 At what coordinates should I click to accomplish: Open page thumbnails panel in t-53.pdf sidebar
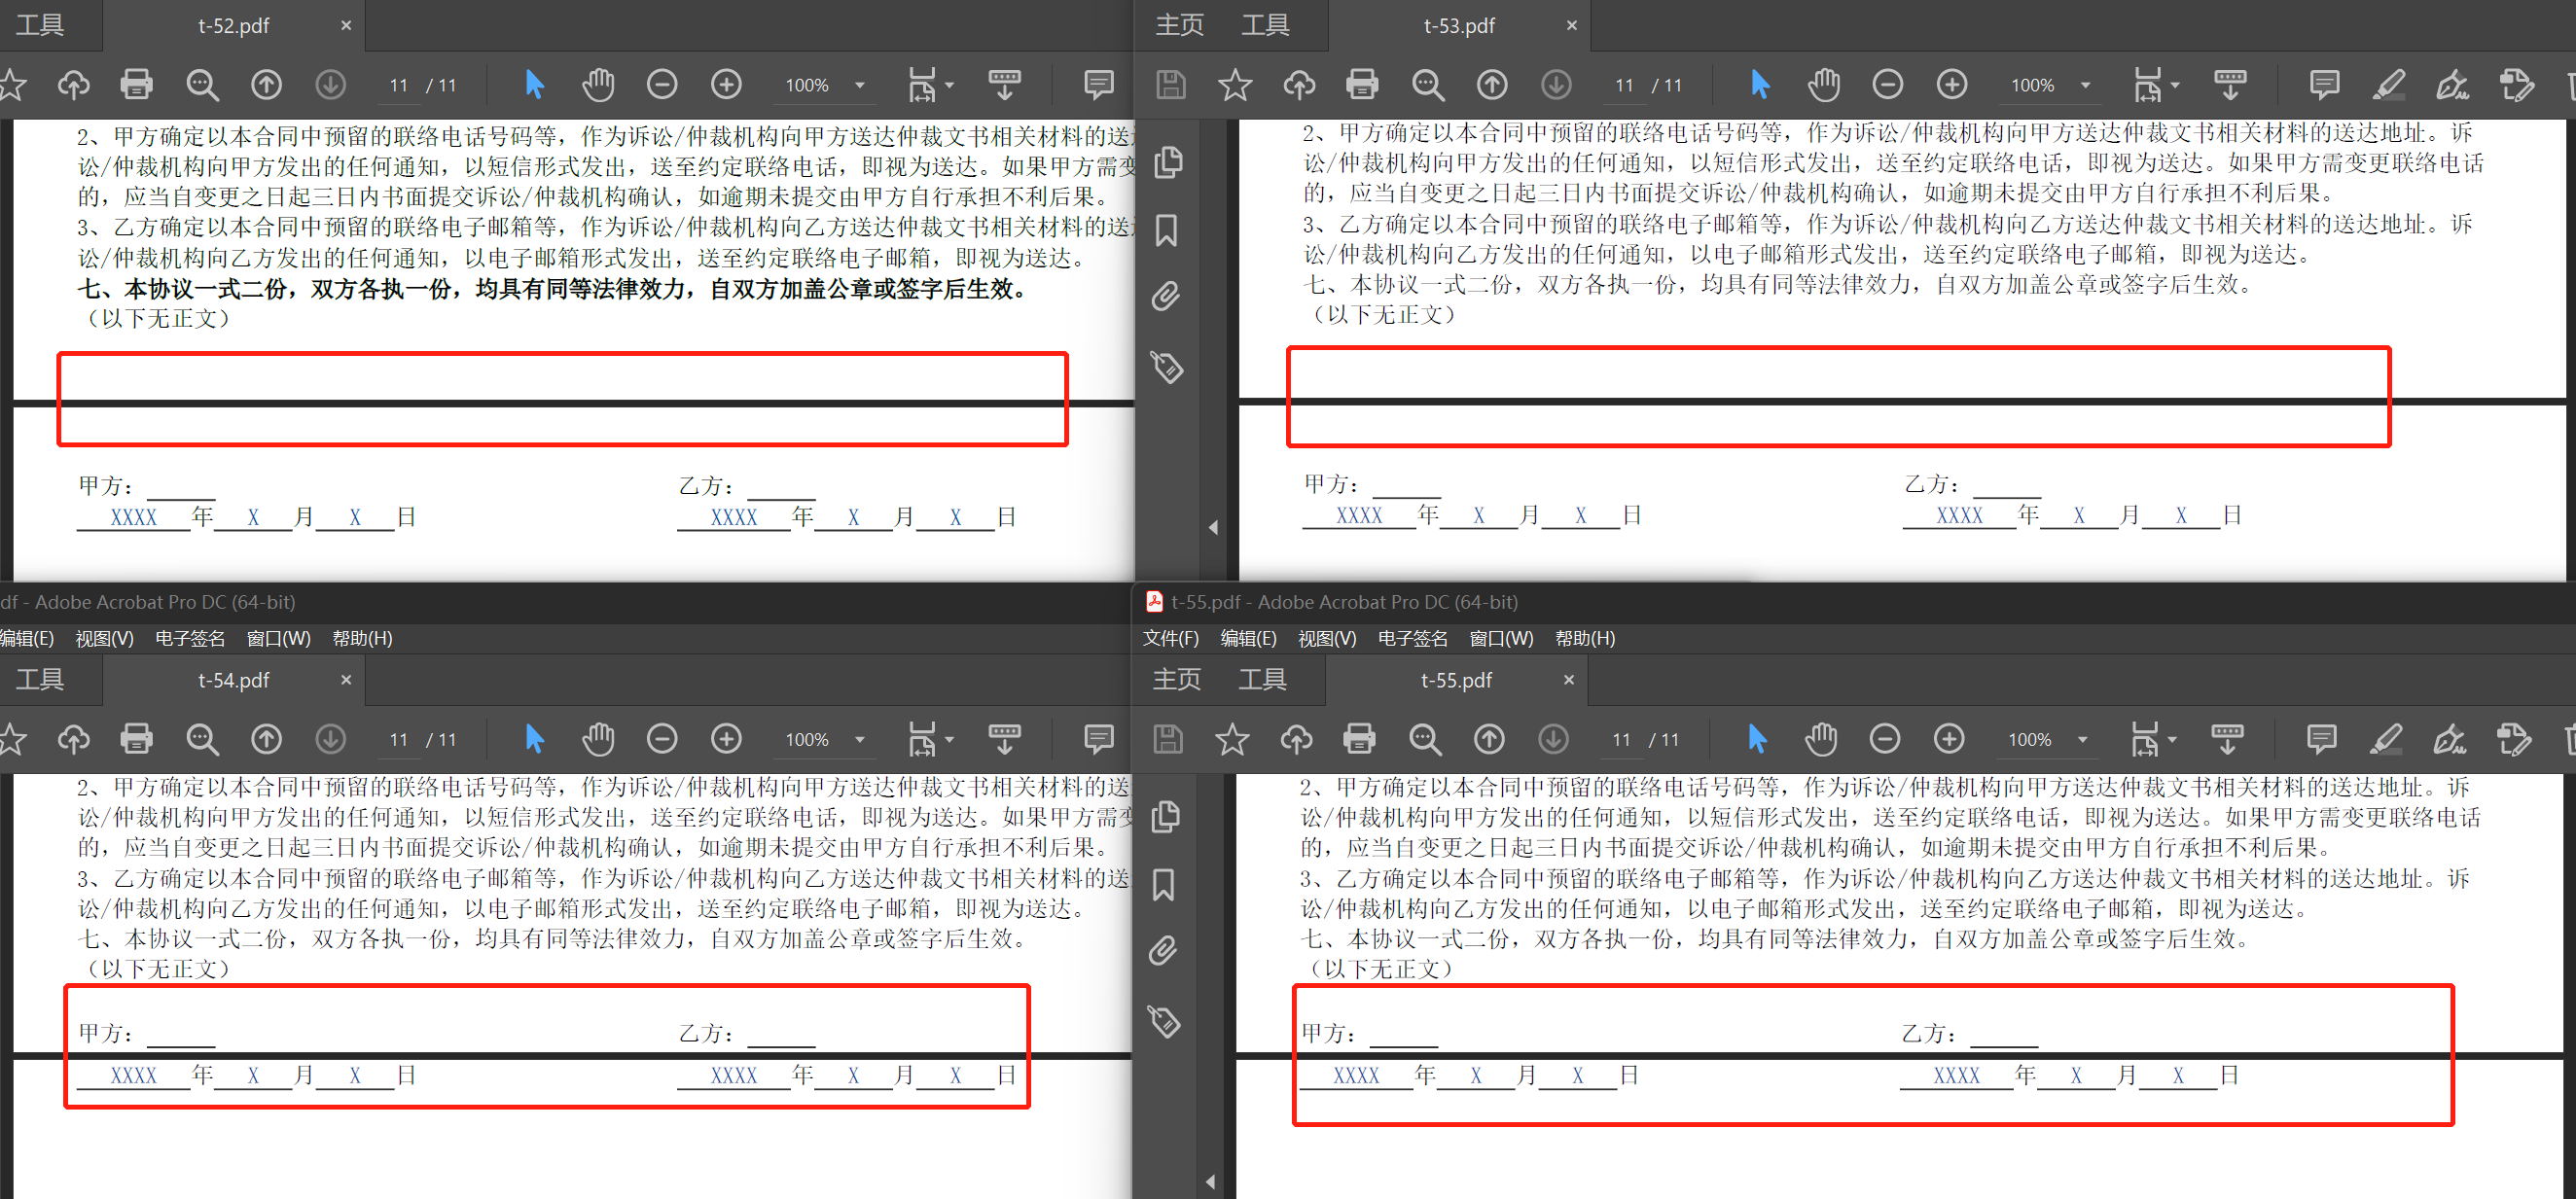(x=1167, y=162)
